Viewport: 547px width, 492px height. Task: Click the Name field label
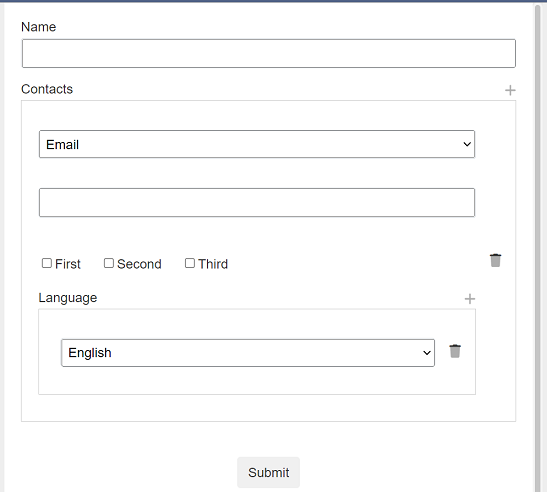pos(38,27)
